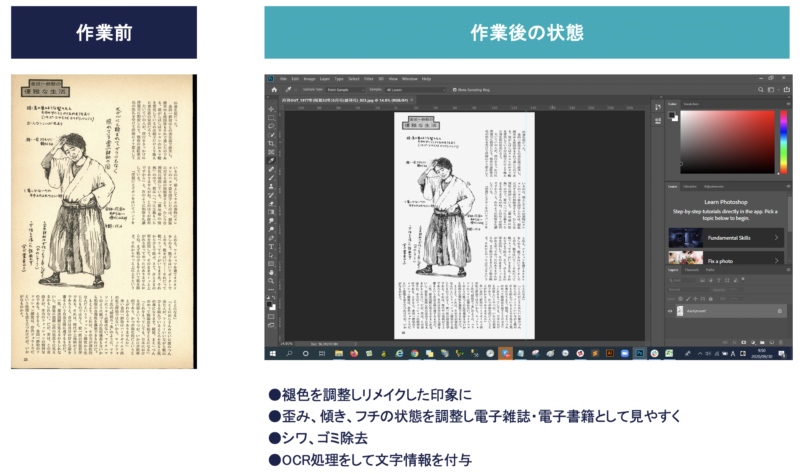Click the Home icon in options bar
This screenshot has width=800, height=474.
coord(274,90)
